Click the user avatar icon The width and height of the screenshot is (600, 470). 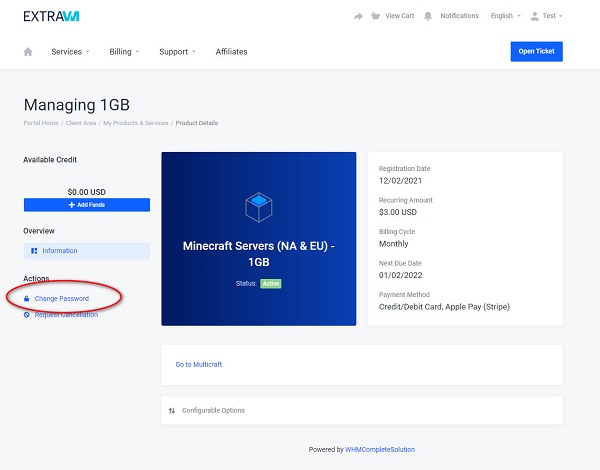pos(535,16)
